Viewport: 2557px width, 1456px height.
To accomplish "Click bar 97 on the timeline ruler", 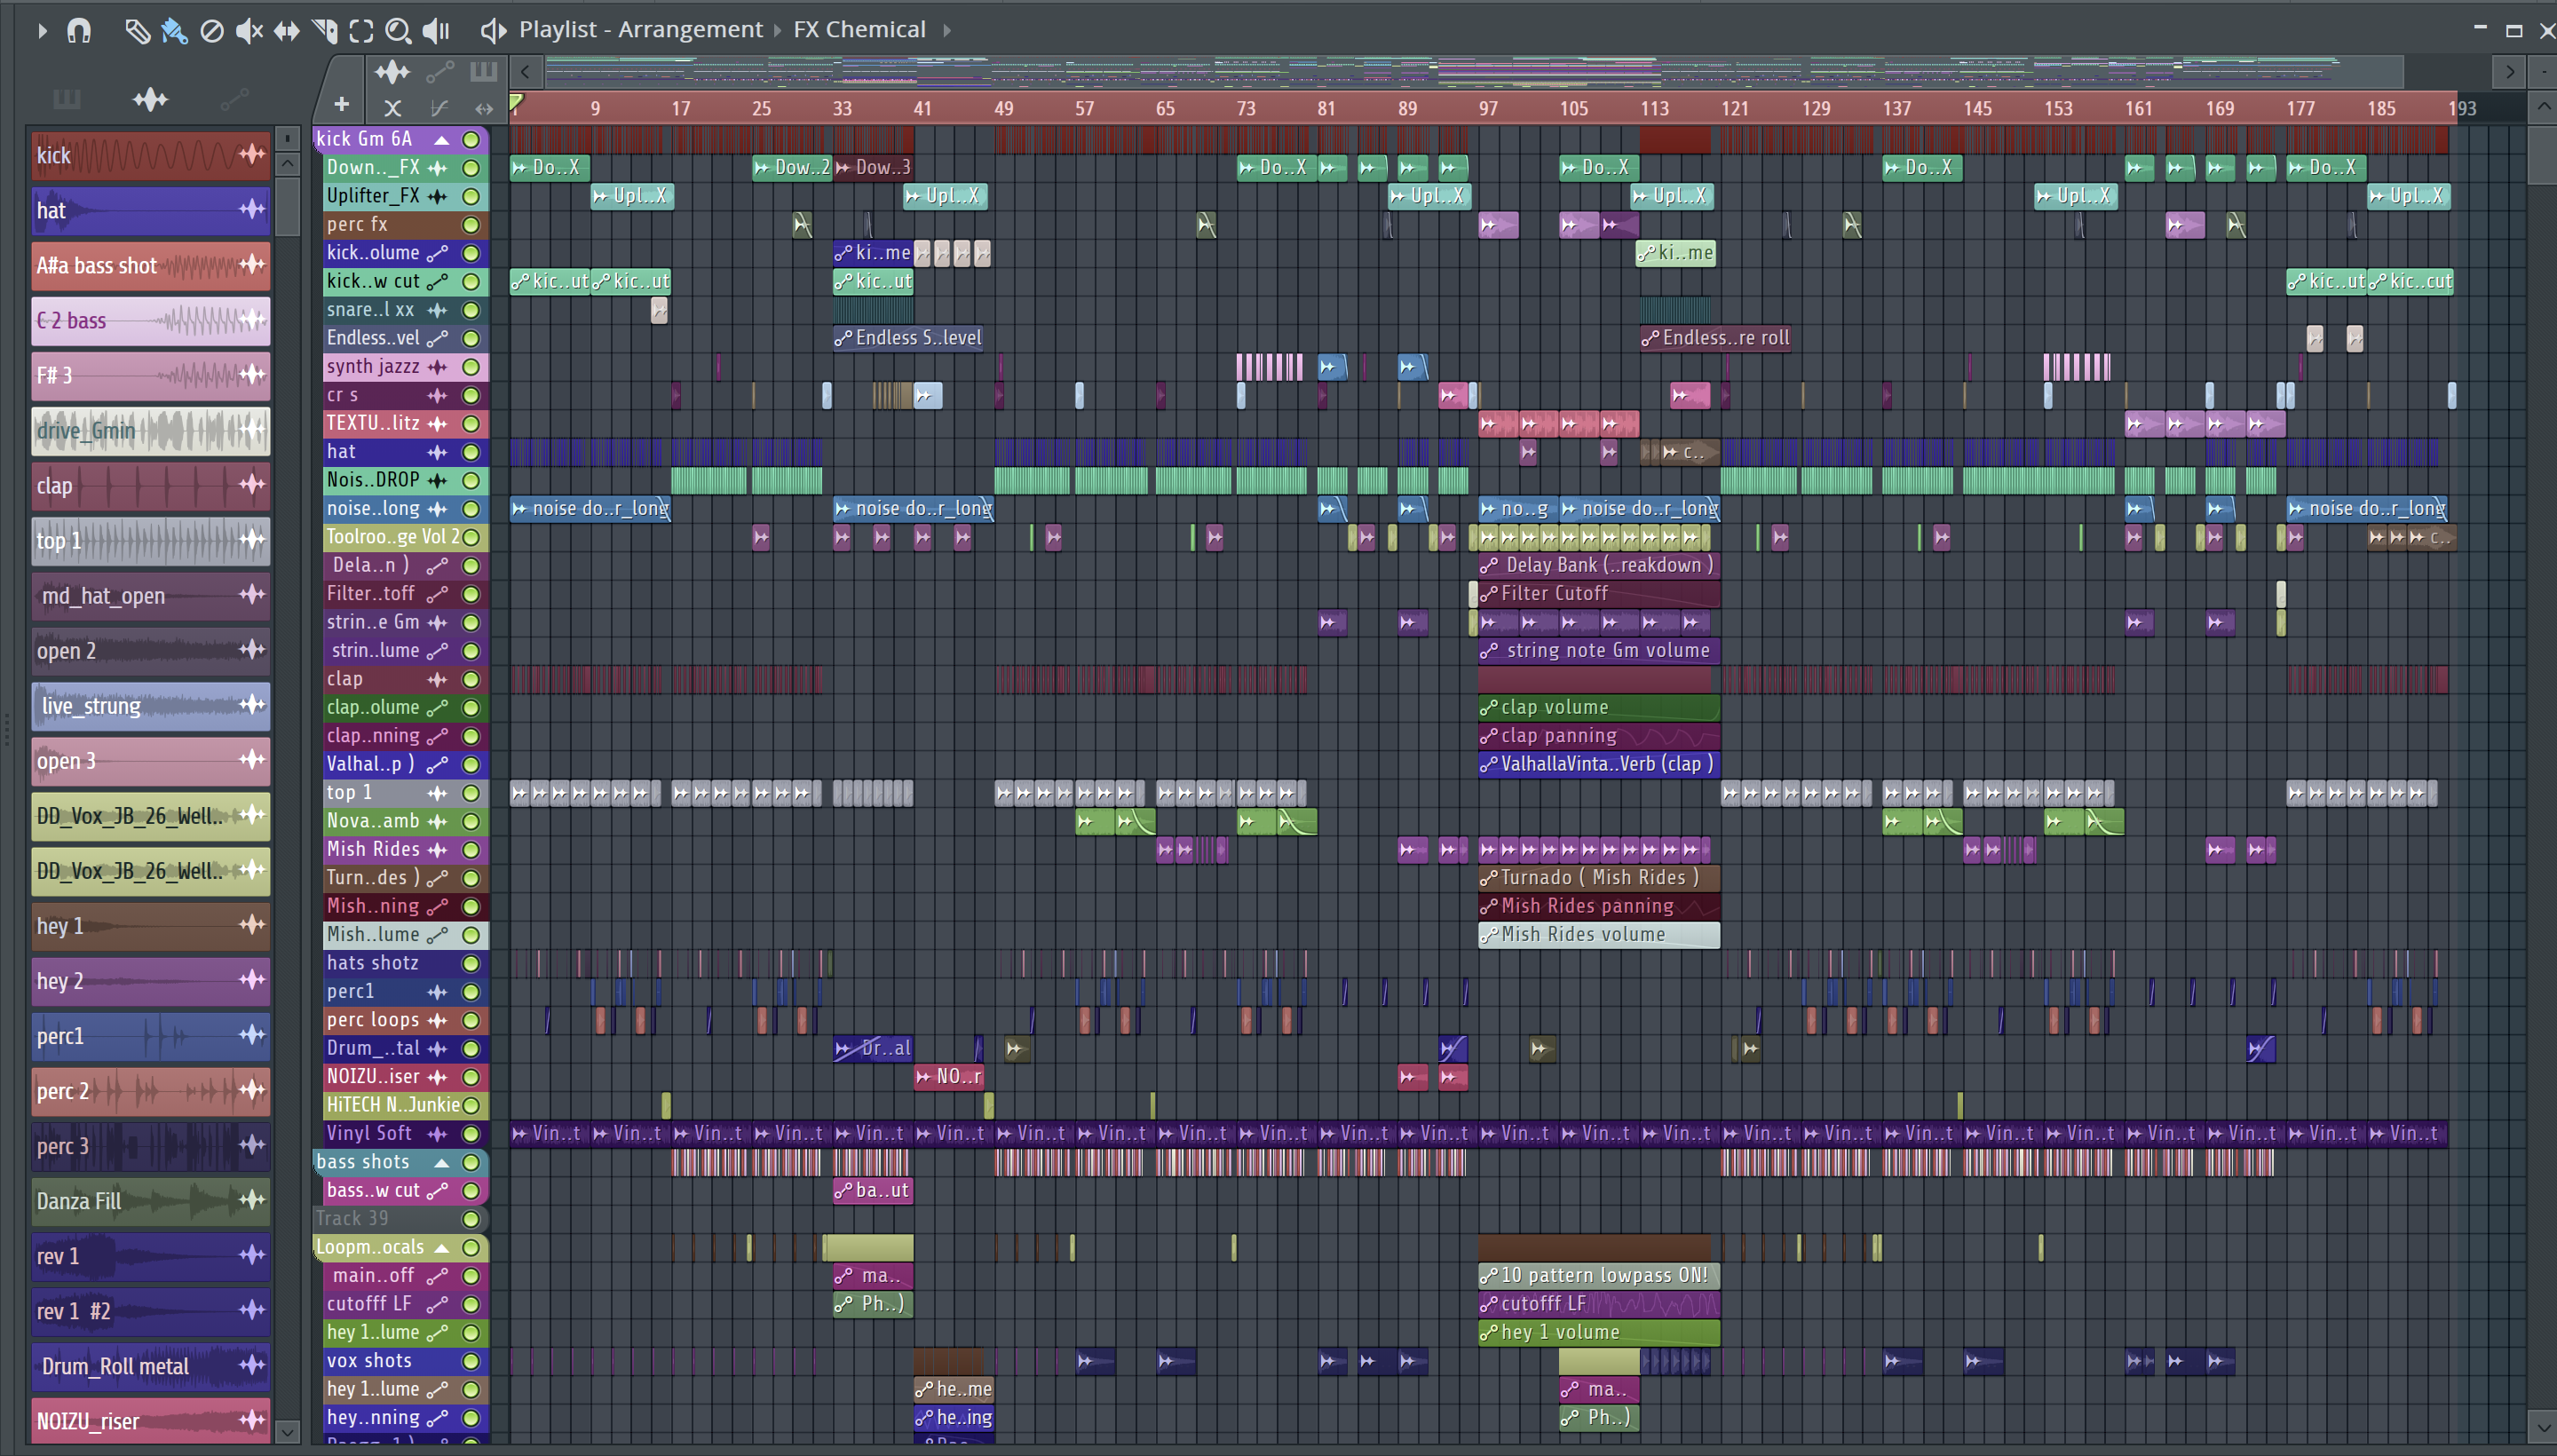I will tap(1488, 108).
